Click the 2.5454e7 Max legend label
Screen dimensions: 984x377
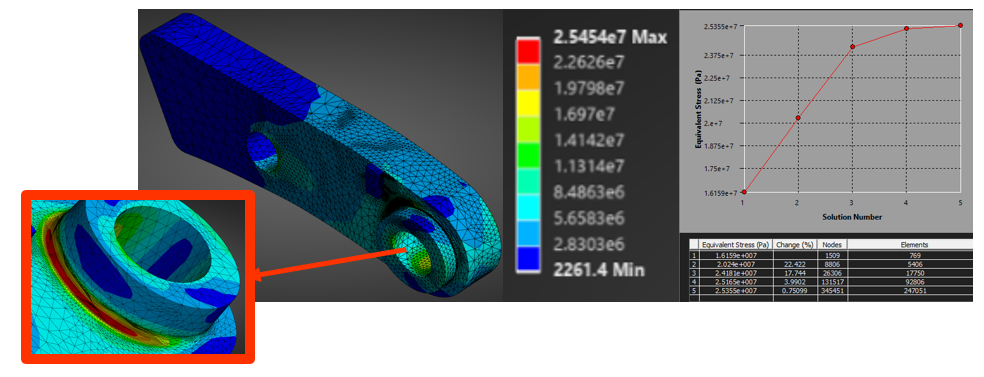click(x=609, y=37)
